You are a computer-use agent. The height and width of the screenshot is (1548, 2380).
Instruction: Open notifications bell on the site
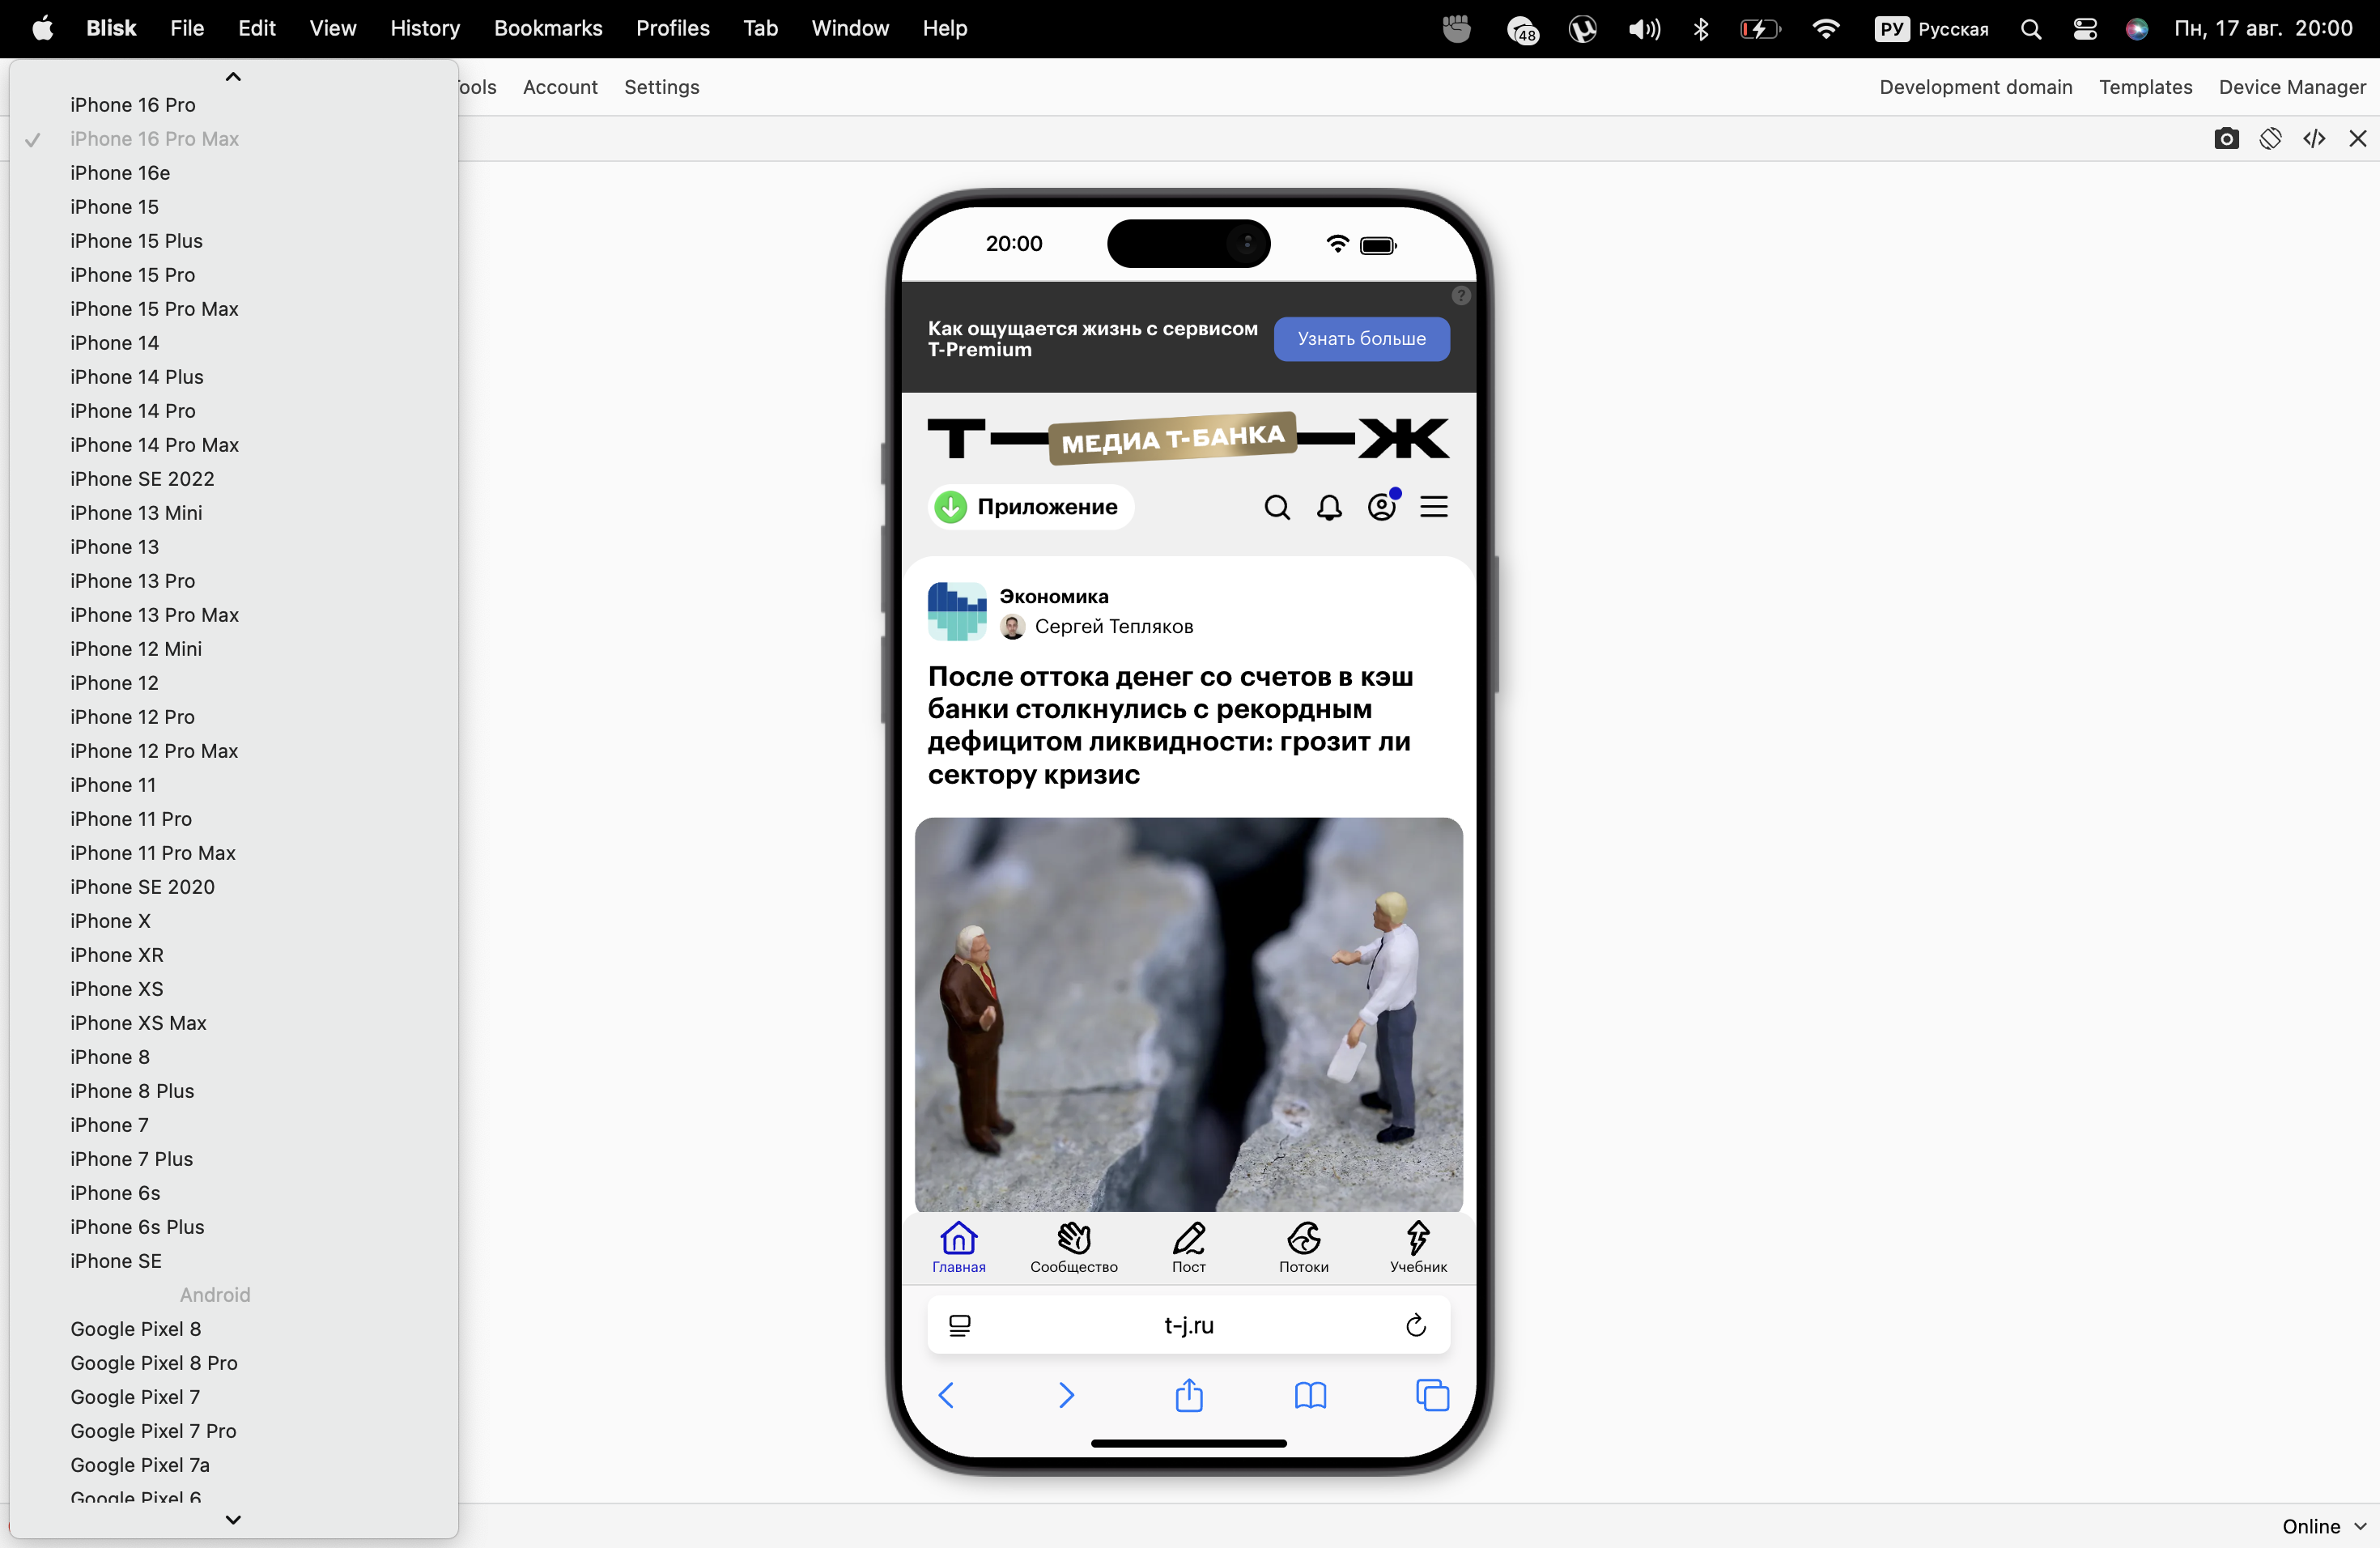[1329, 507]
